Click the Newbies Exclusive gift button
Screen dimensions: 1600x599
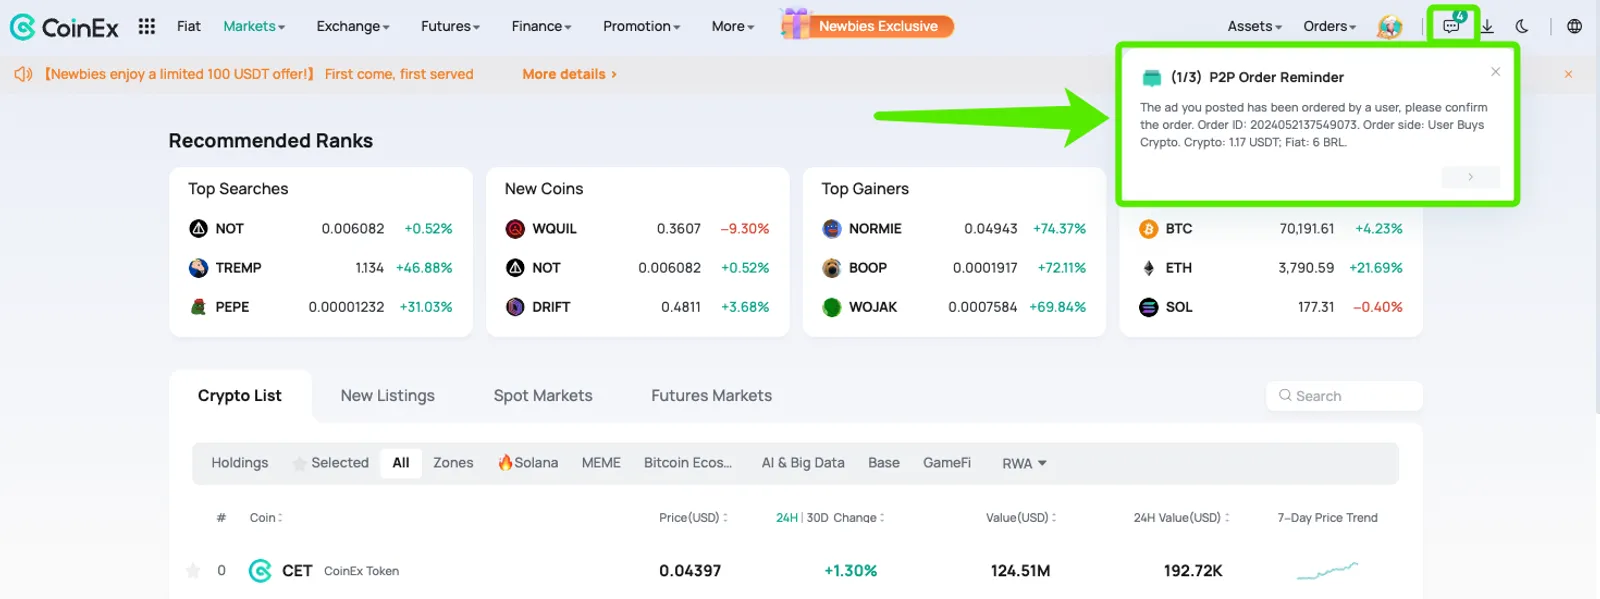click(867, 25)
